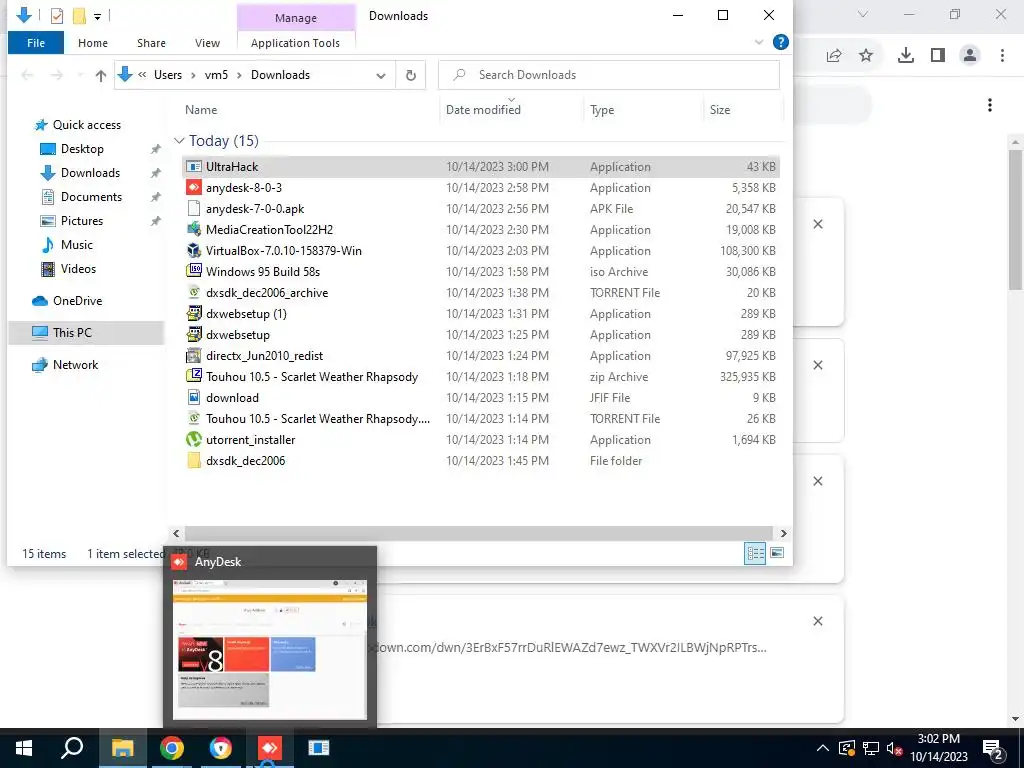Select MediaCreationTool22H2 icon

[193, 229]
